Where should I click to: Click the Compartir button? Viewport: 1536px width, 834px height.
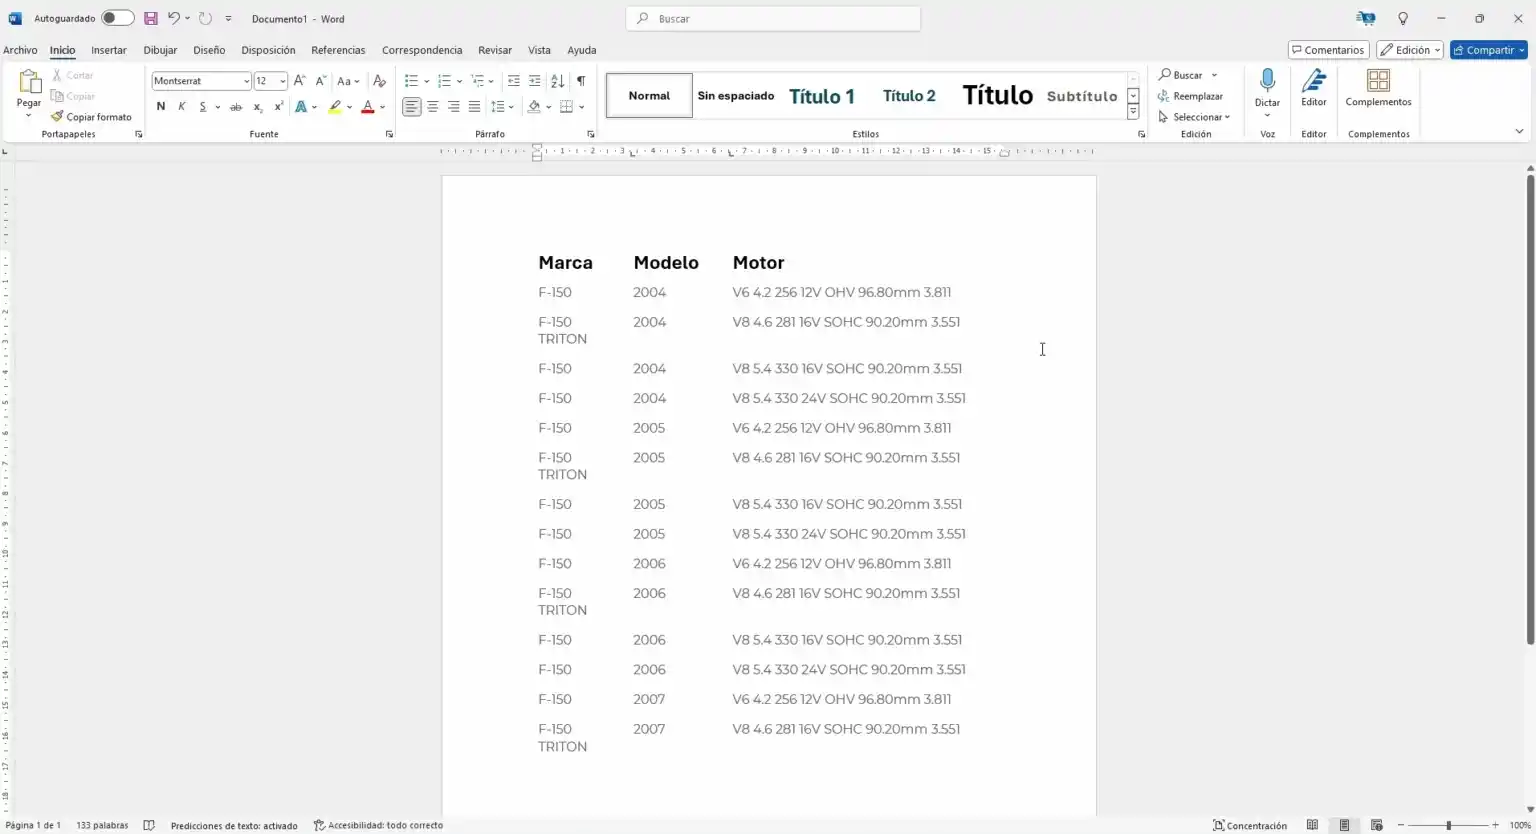[1489, 50]
